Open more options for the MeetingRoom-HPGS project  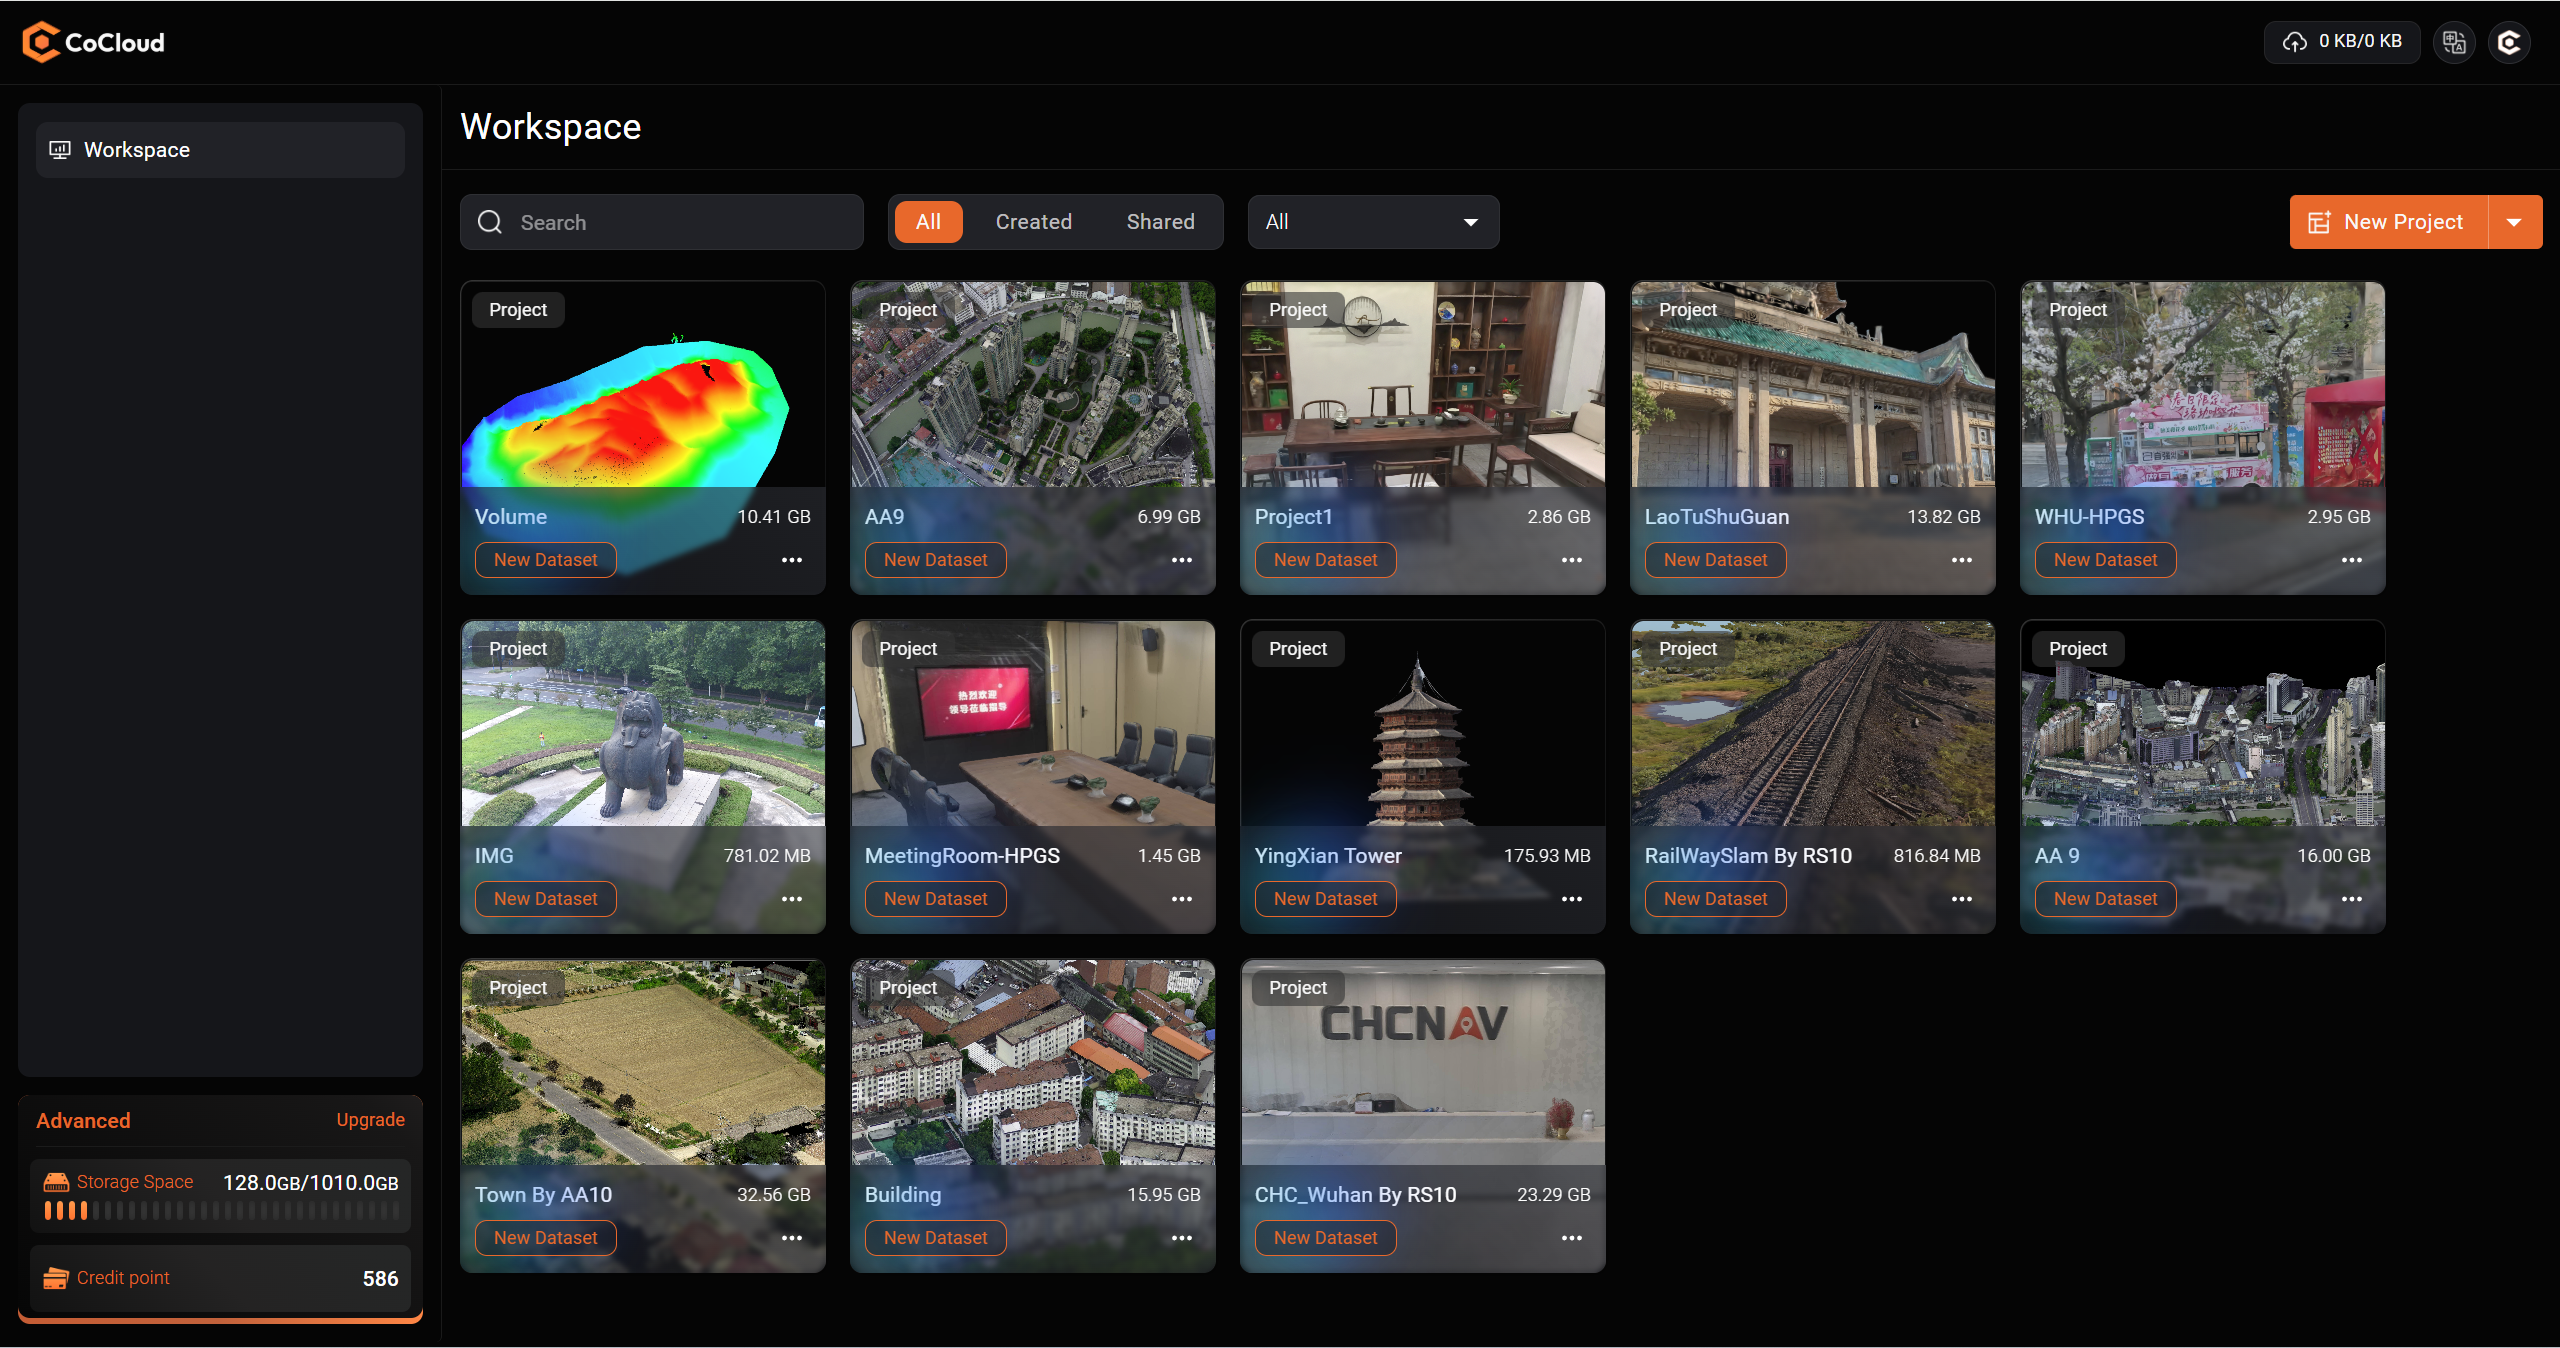1182,898
